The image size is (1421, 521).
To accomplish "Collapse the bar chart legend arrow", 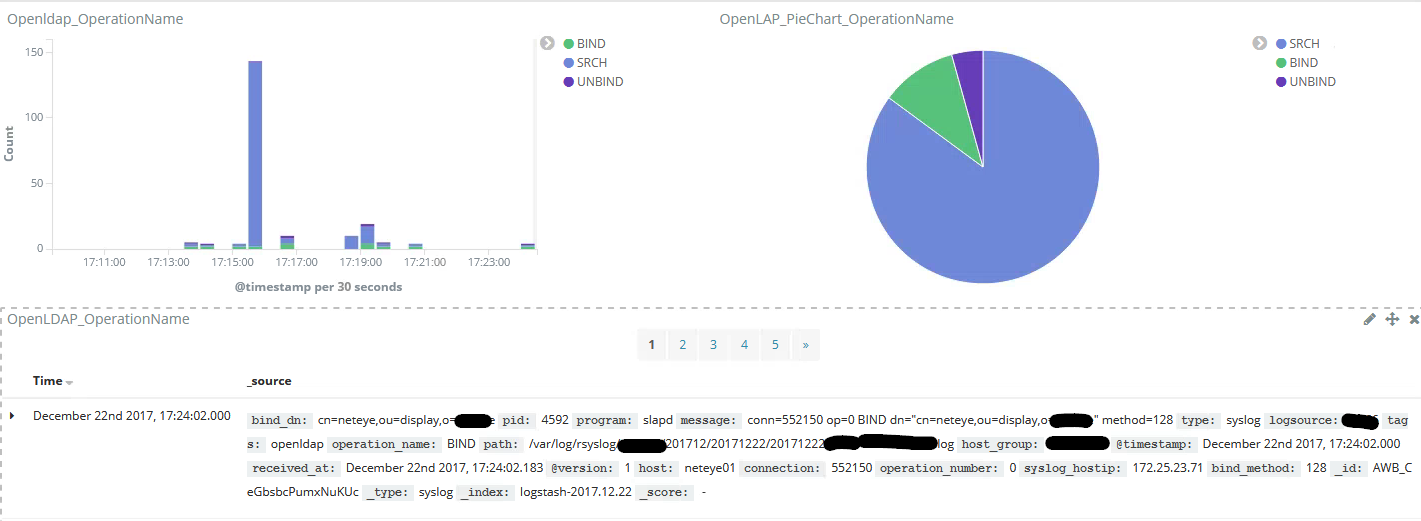I will click(x=547, y=43).
